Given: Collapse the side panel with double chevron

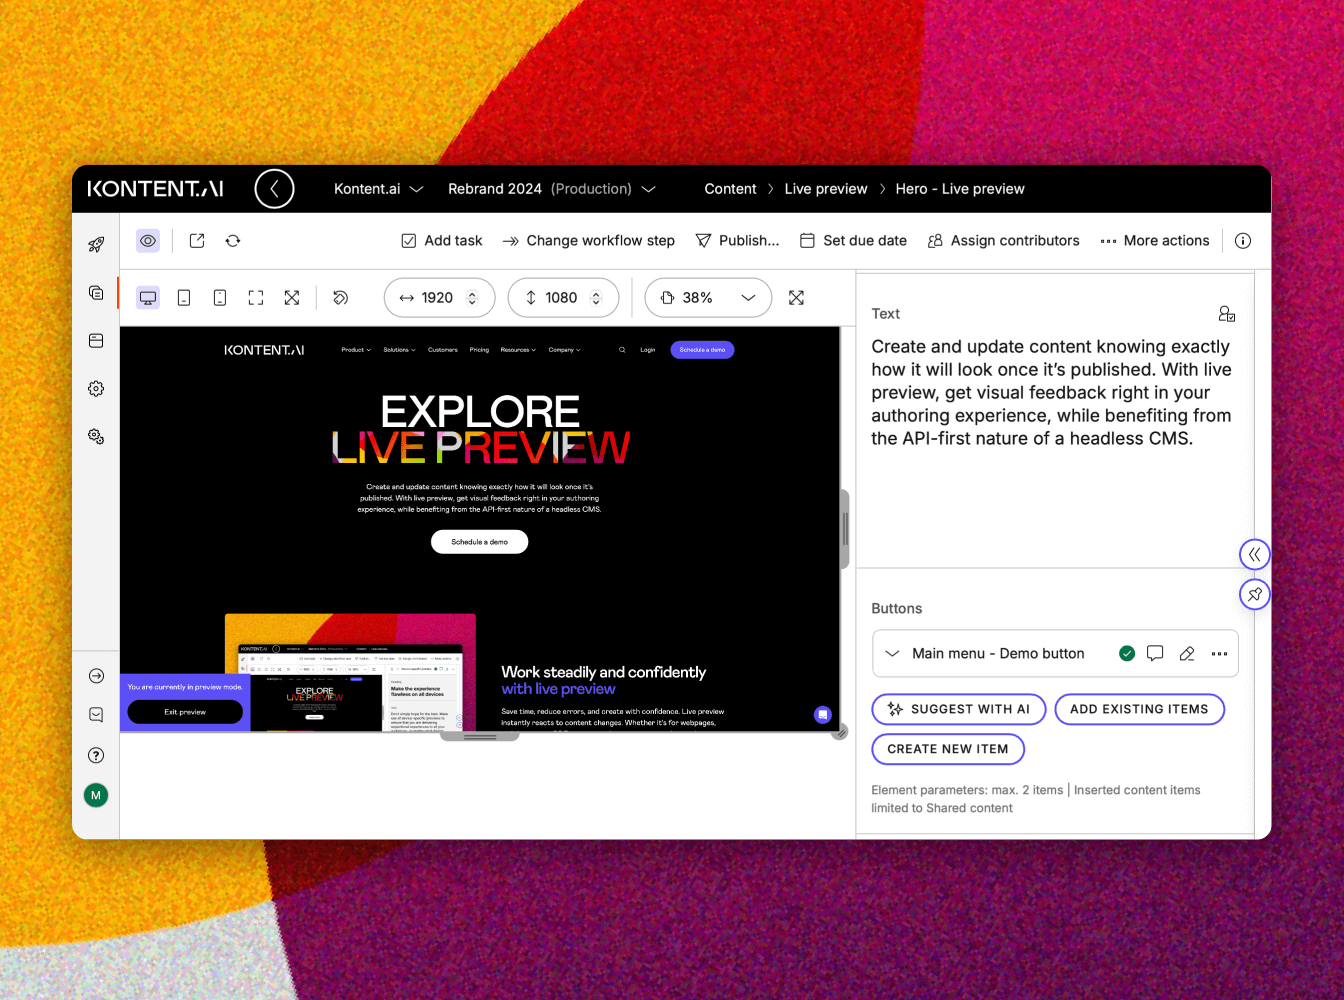Looking at the screenshot, I should [1254, 554].
